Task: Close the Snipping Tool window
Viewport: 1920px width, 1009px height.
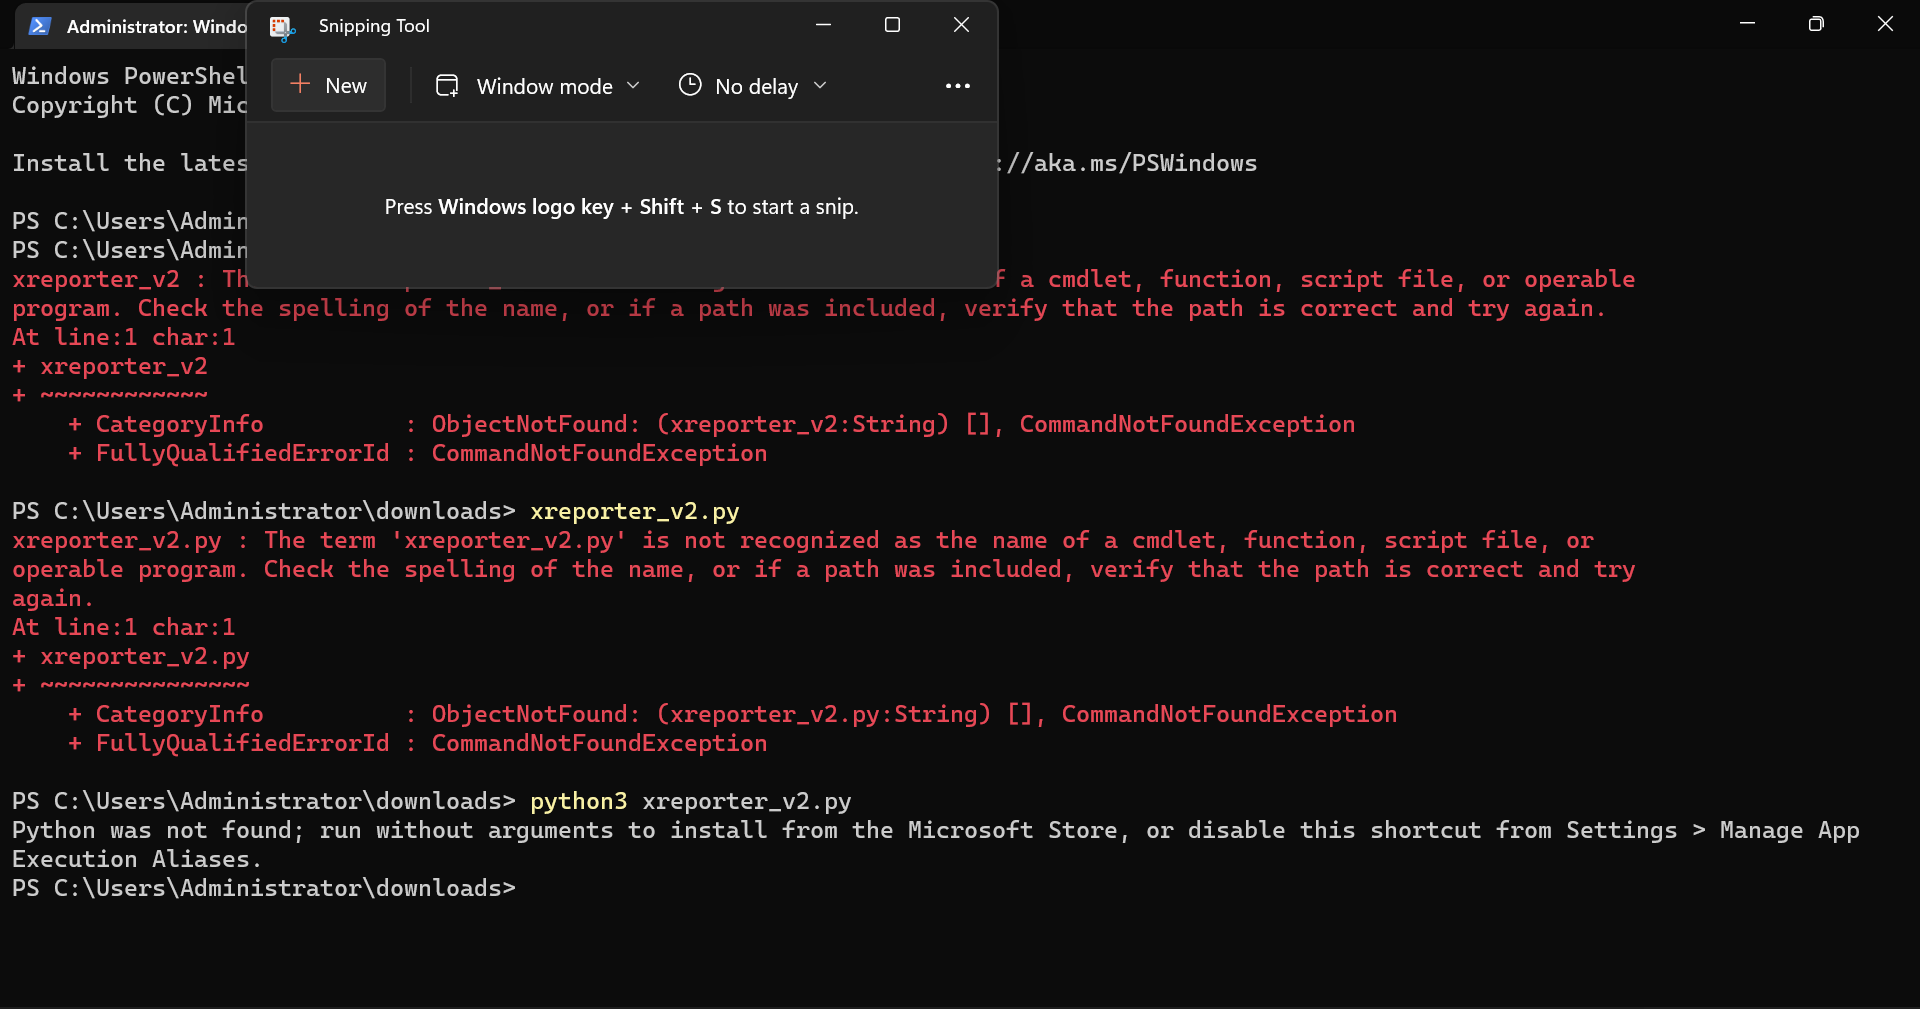Action: click(x=962, y=25)
